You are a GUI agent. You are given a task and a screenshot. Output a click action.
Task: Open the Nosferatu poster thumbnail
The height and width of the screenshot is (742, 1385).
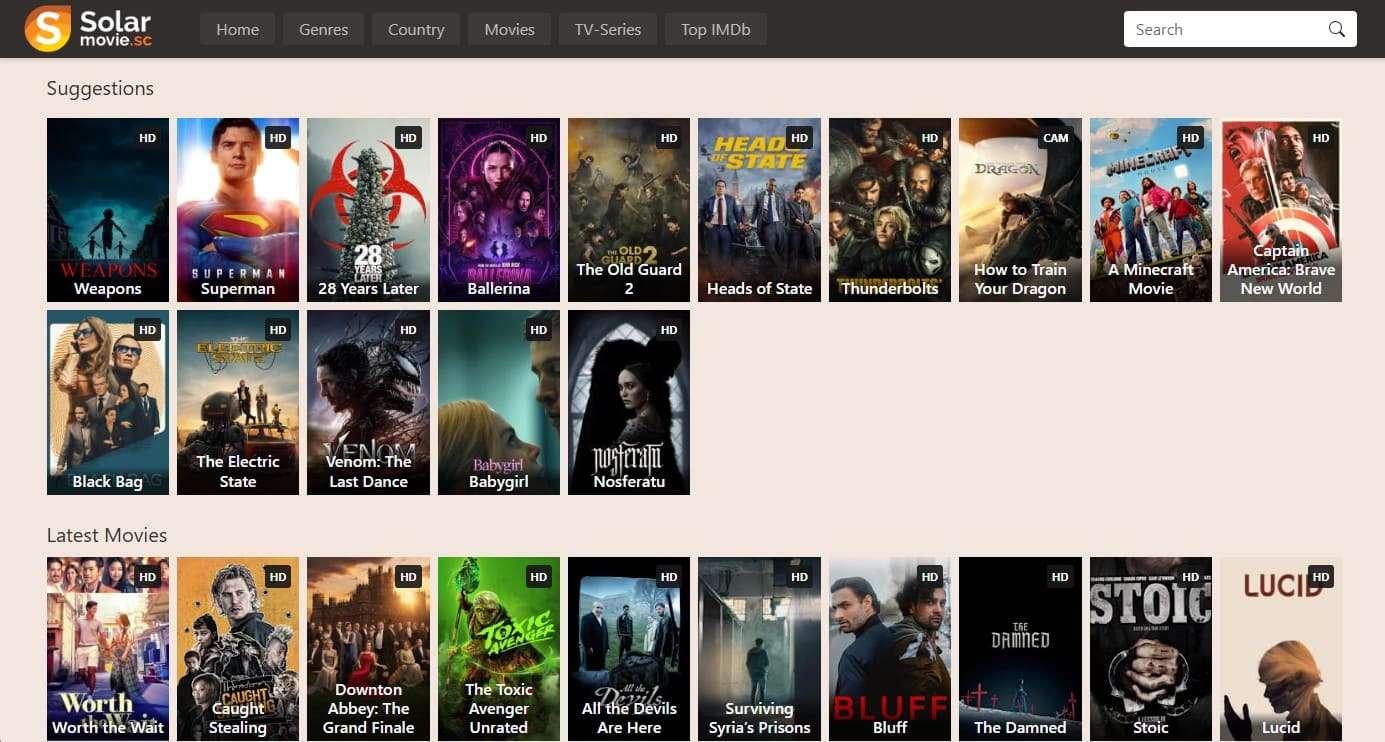click(x=629, y=402)
